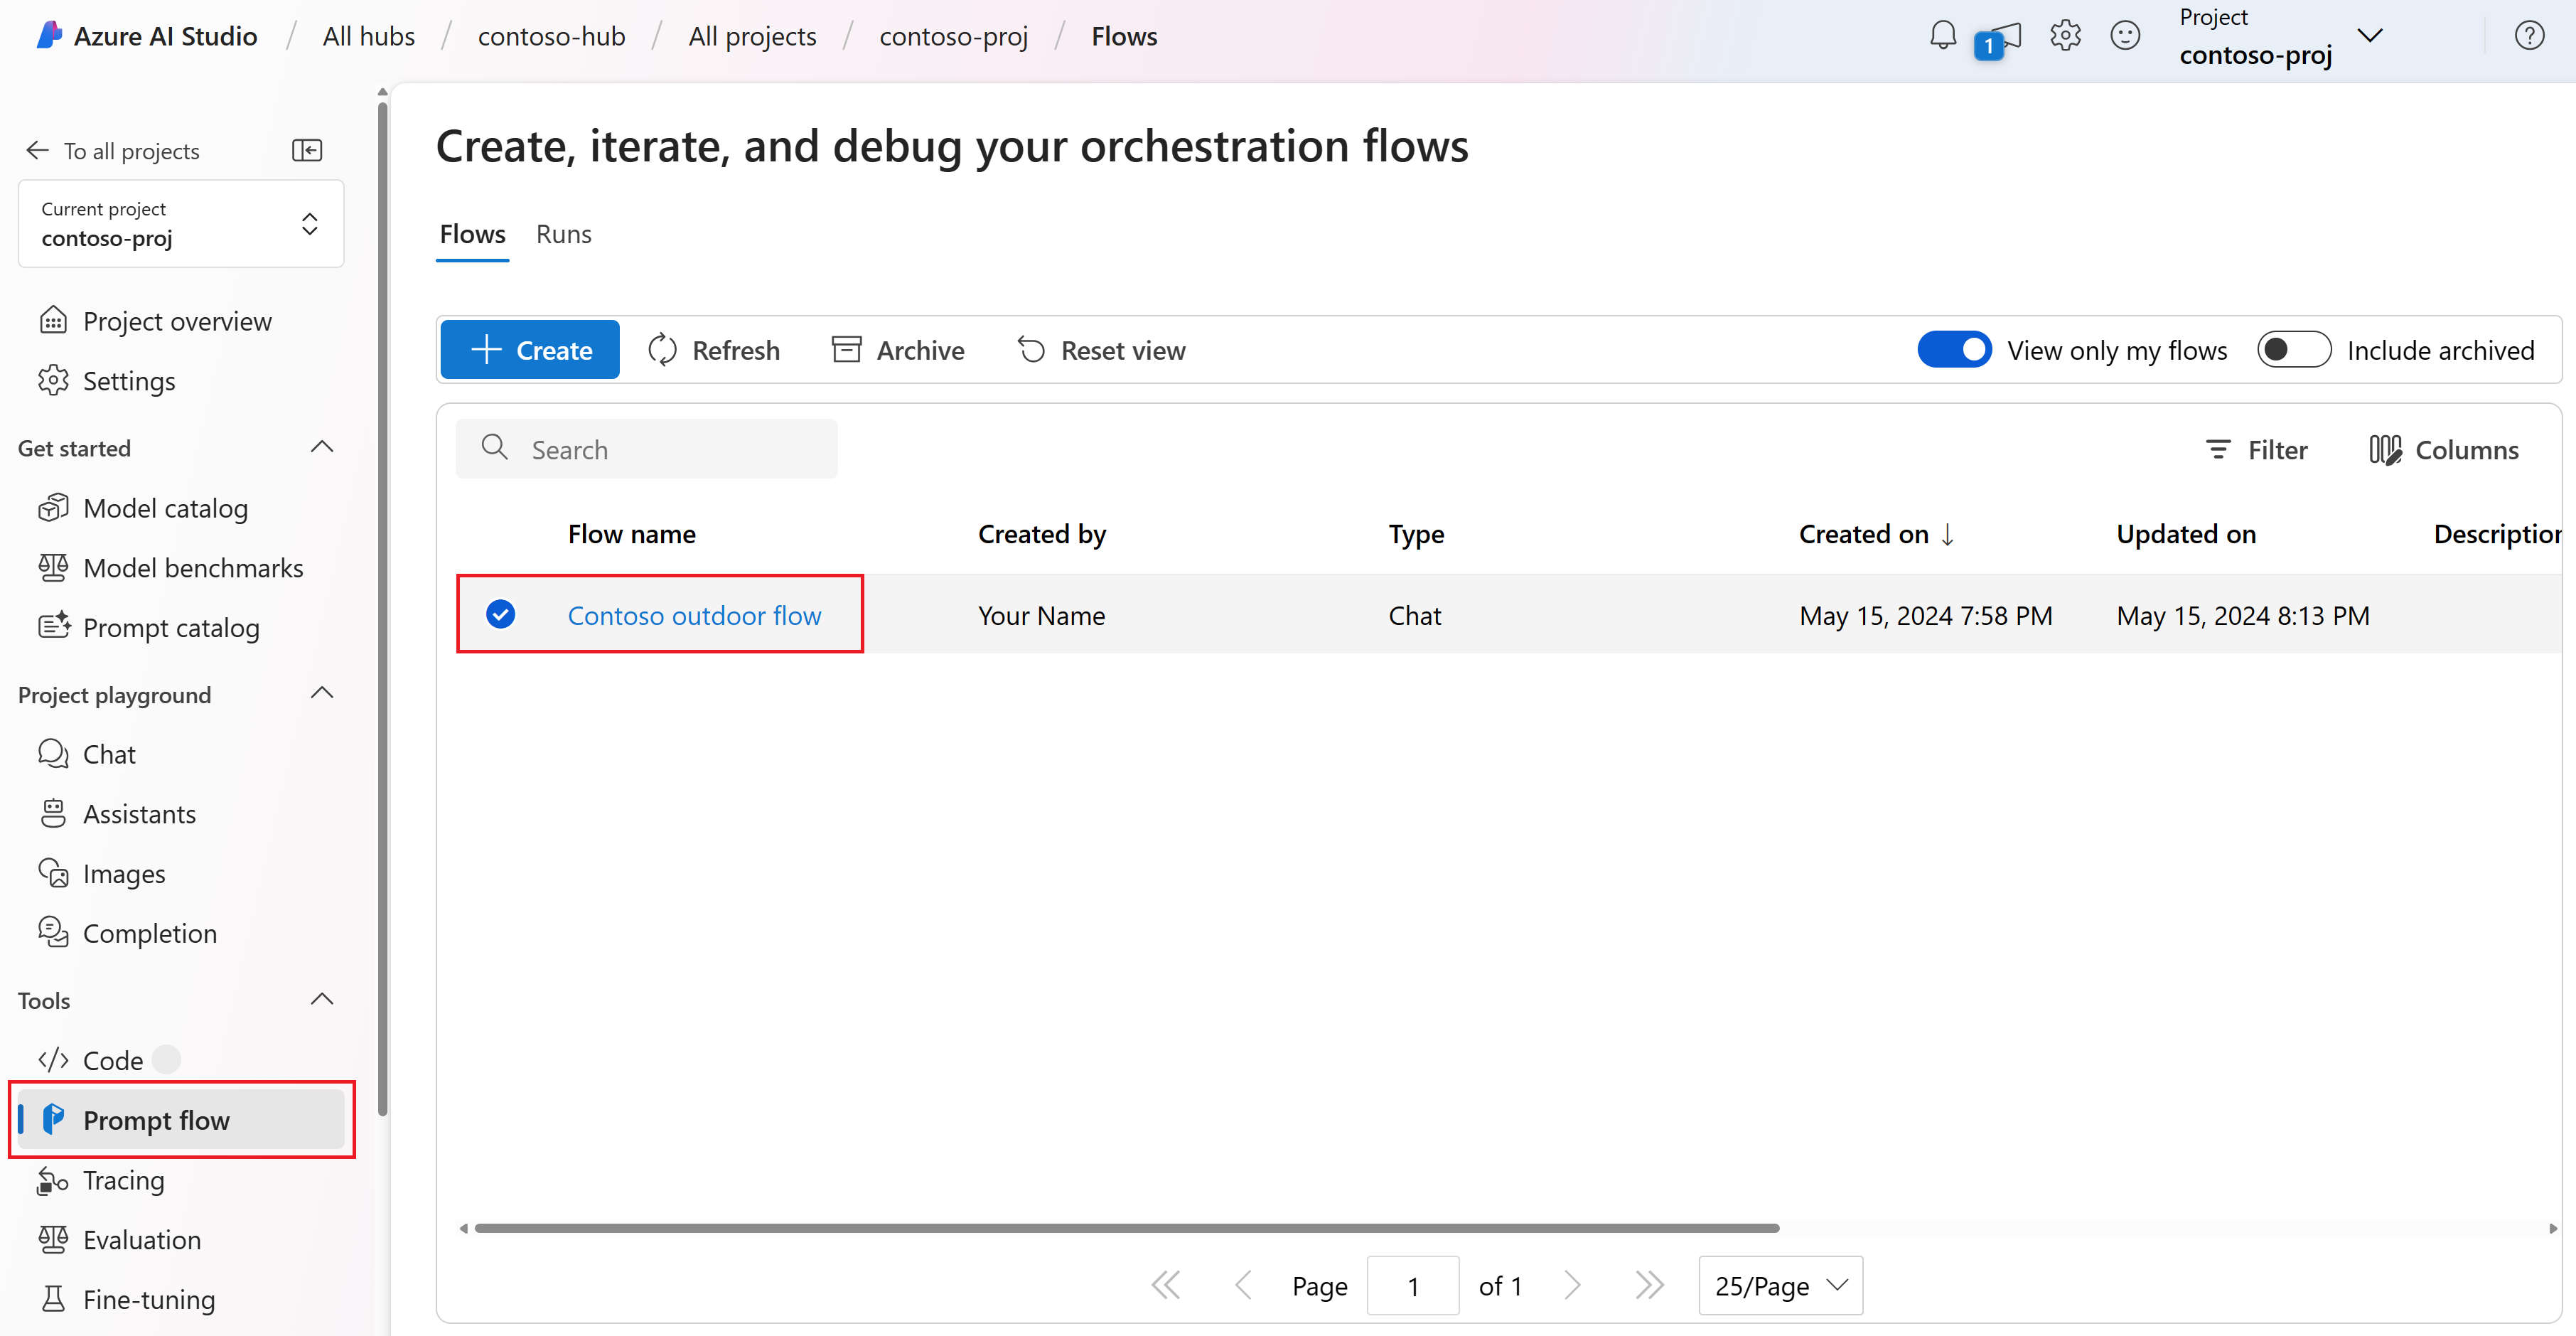Click Reset view
Screen dimensions: 2576x1336
[1101, 350]
